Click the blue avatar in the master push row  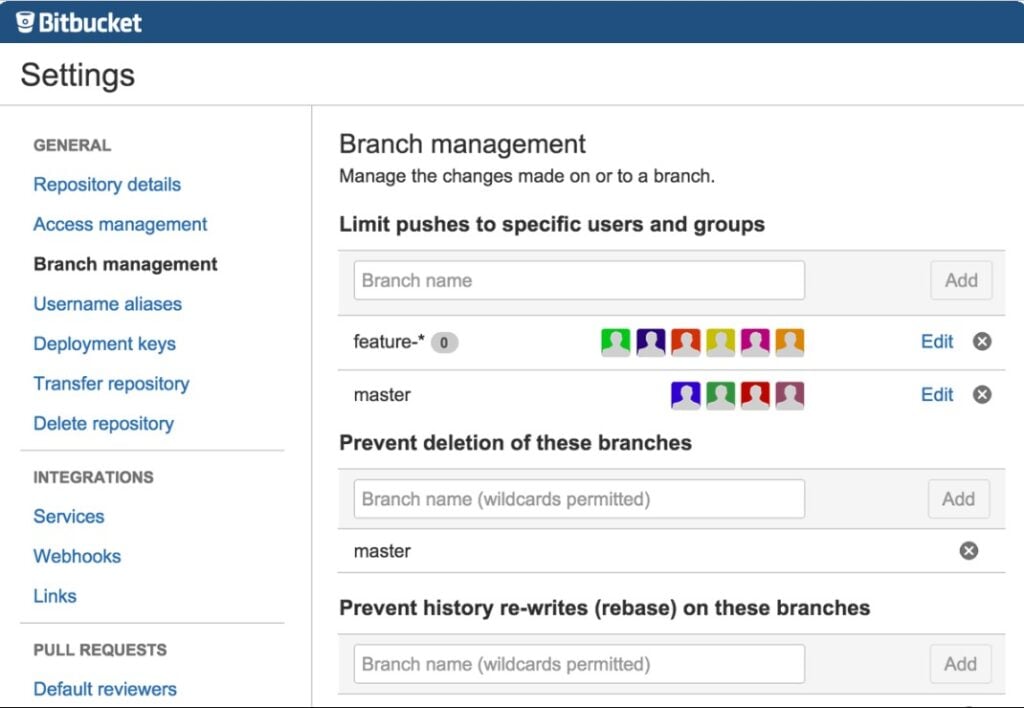point(686,395)
